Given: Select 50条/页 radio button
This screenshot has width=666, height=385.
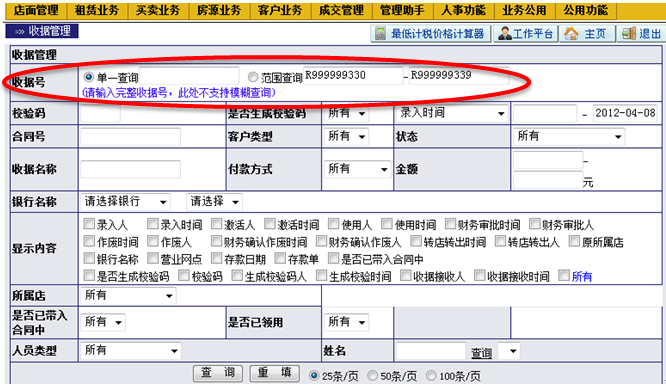Looking at the screenshot, I should coord(372,376).
